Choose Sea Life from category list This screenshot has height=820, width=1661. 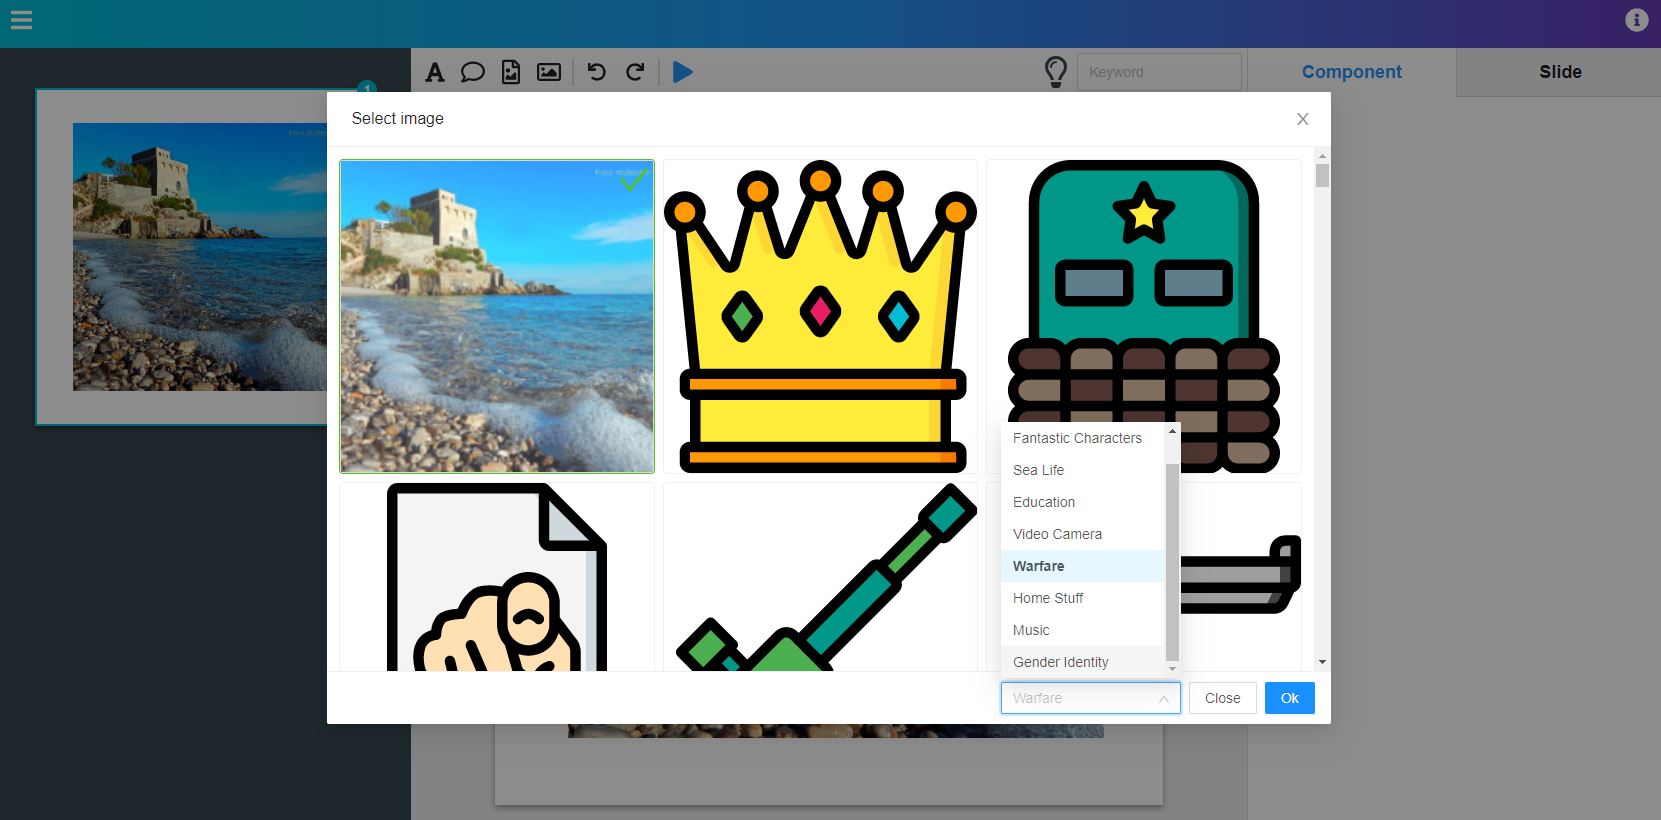click(1038, 470)
